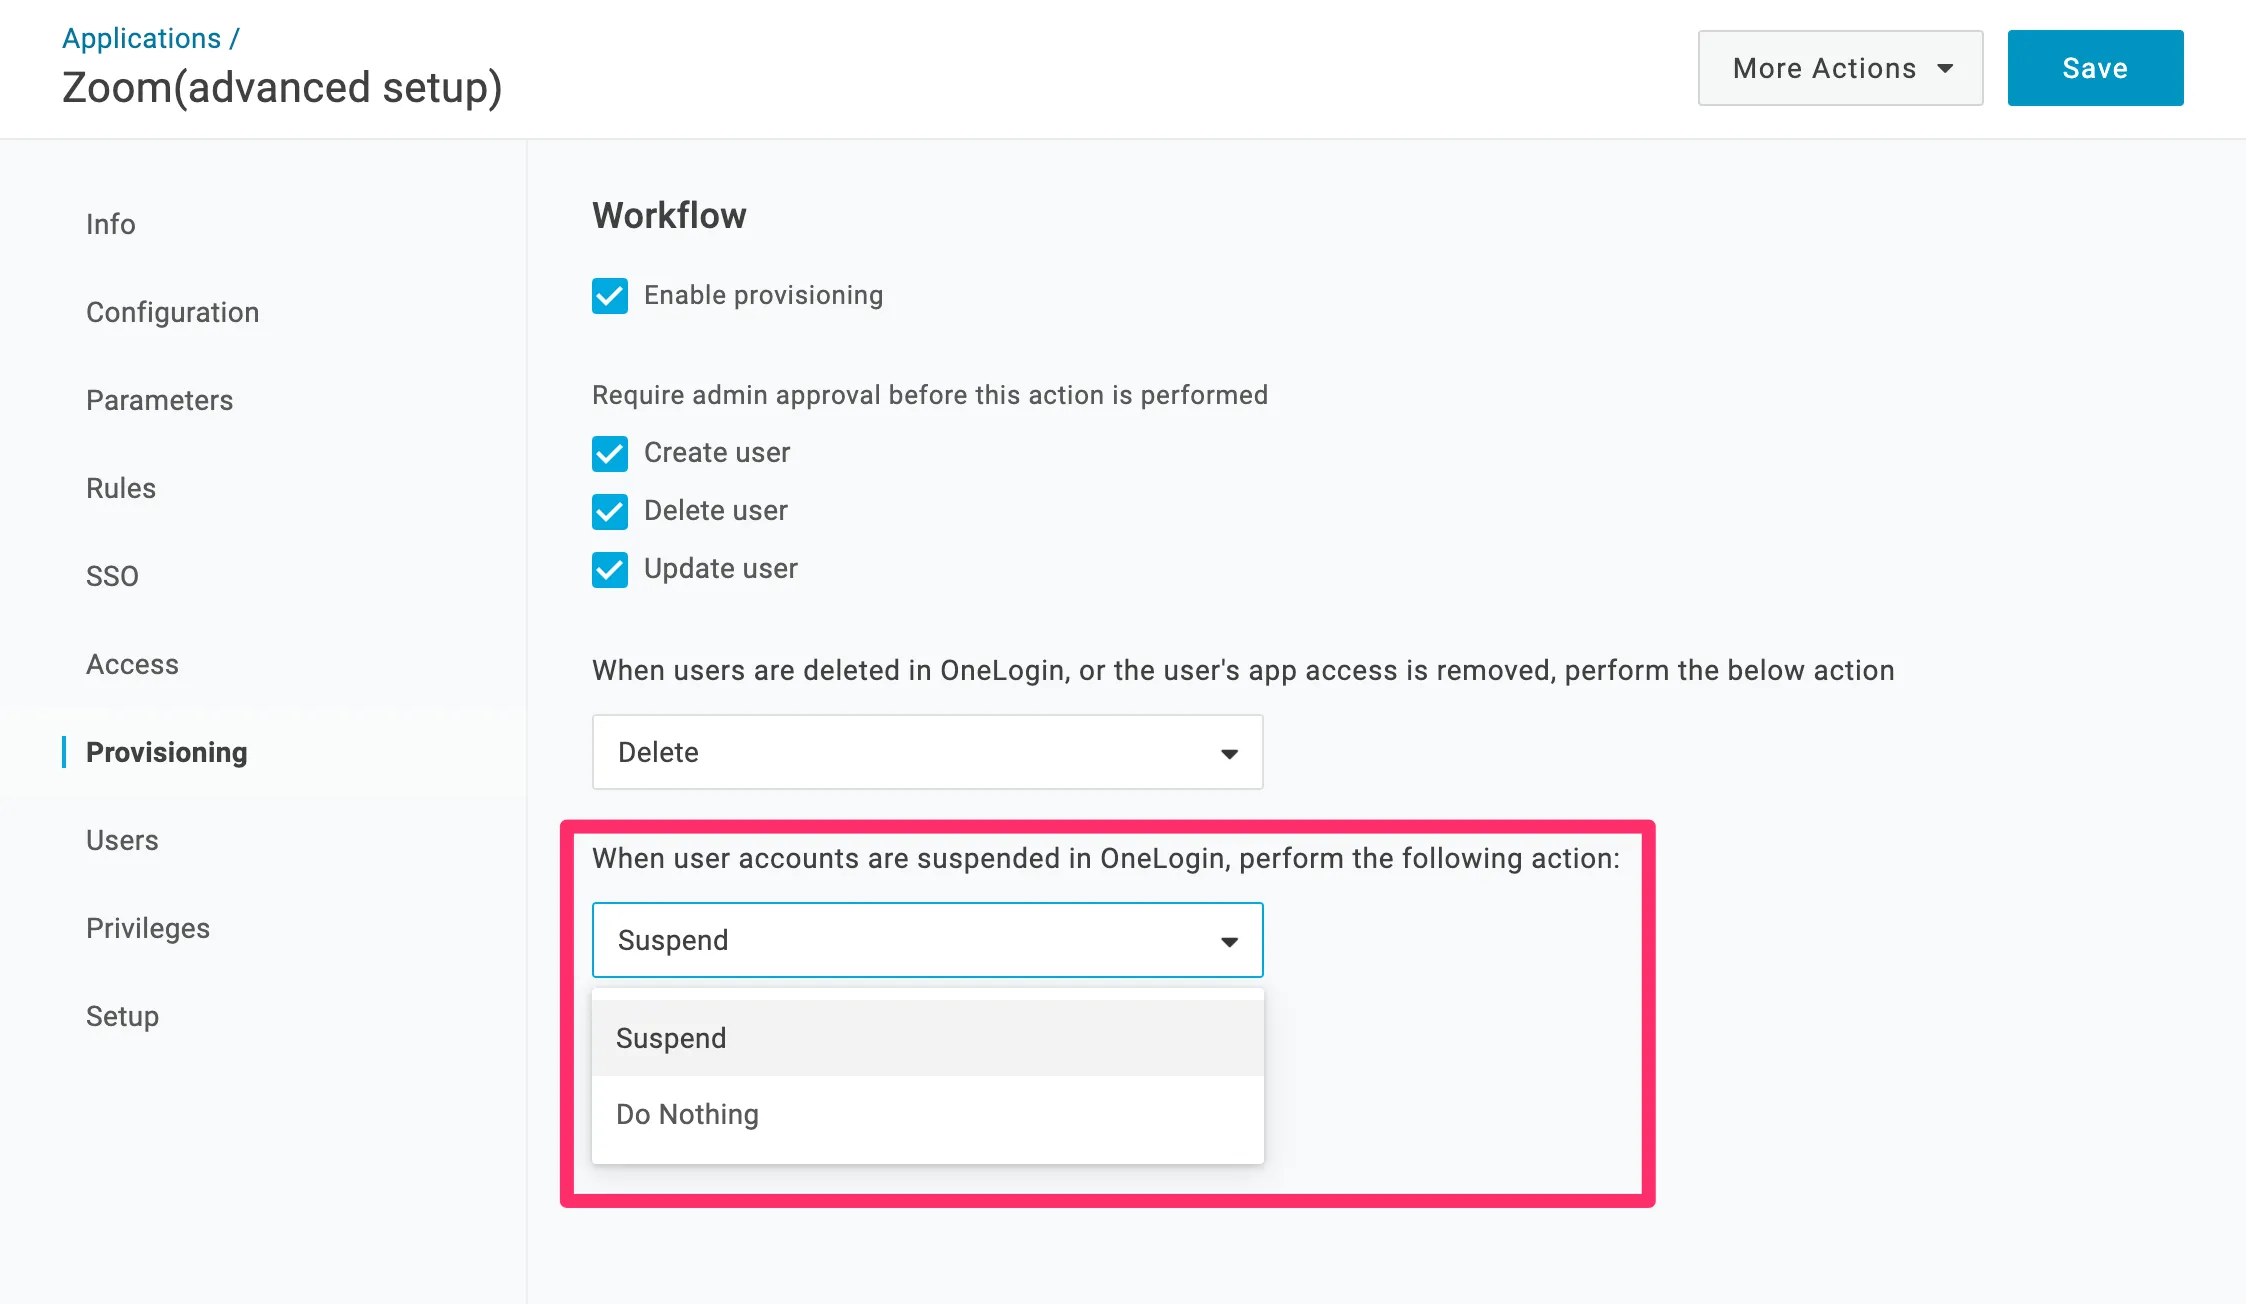Select the SSO tab
Image resolution: width=2246 pixels, height=1304 pixels.
click(x=112, y=576)
